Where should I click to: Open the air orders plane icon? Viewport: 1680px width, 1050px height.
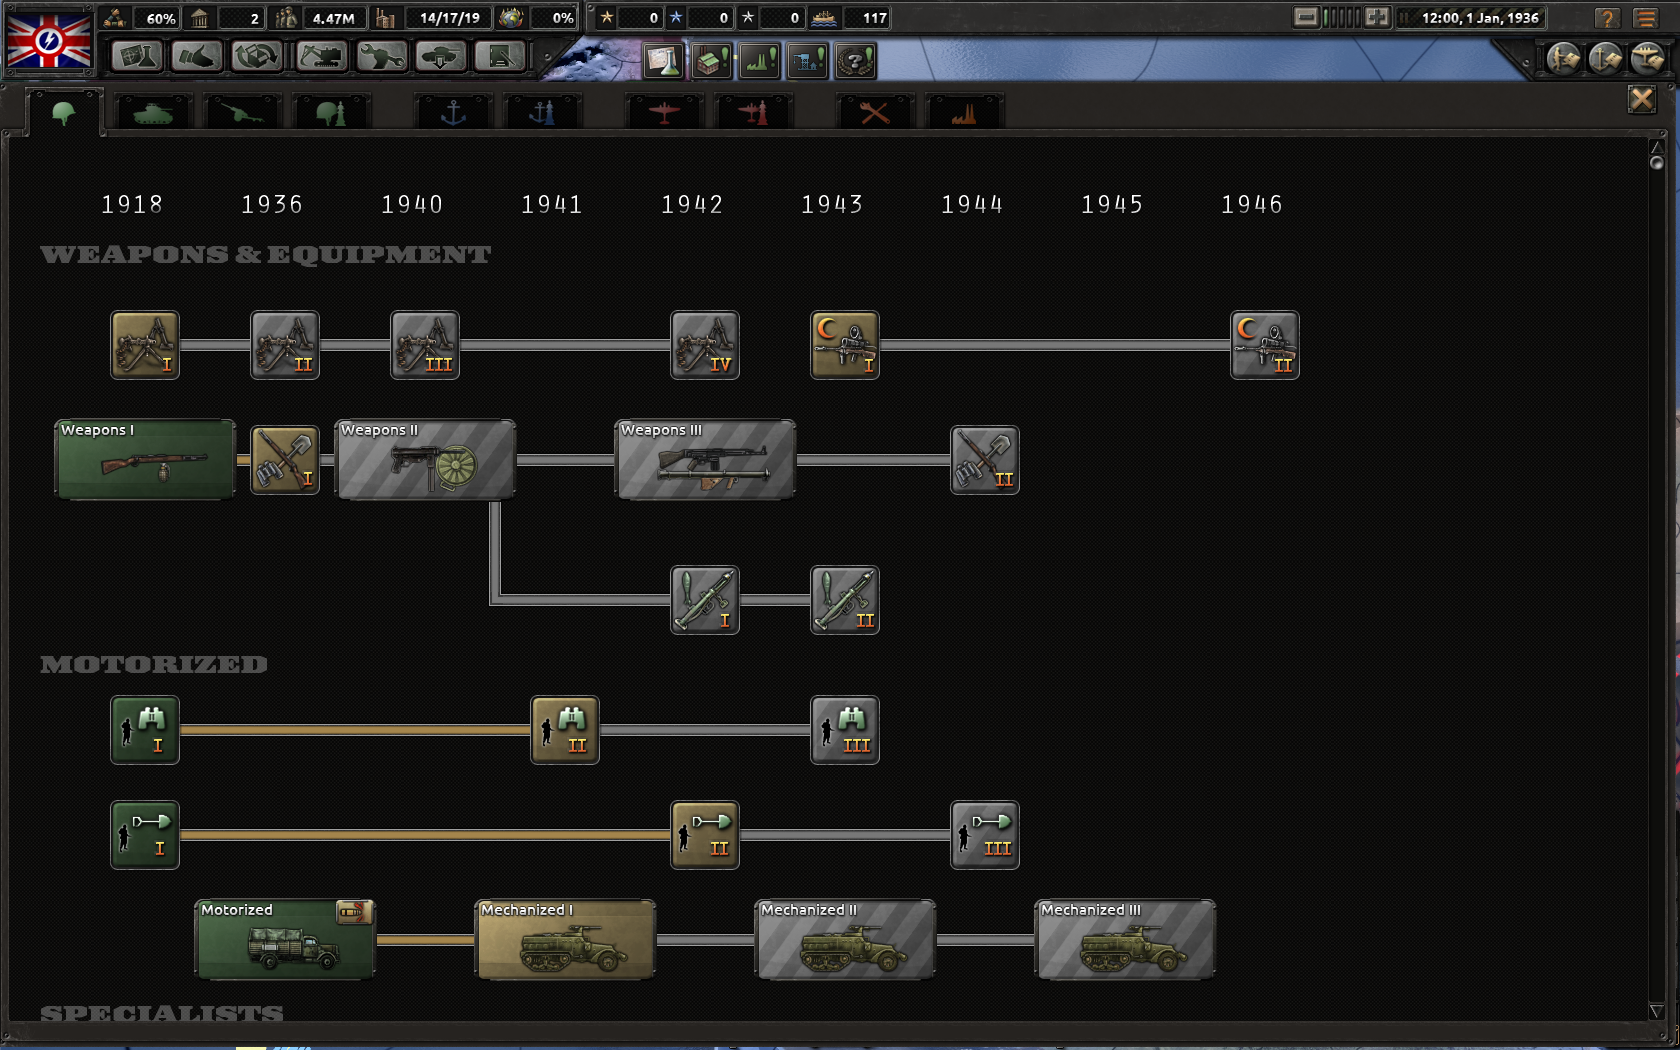(x=1647, y=59)
